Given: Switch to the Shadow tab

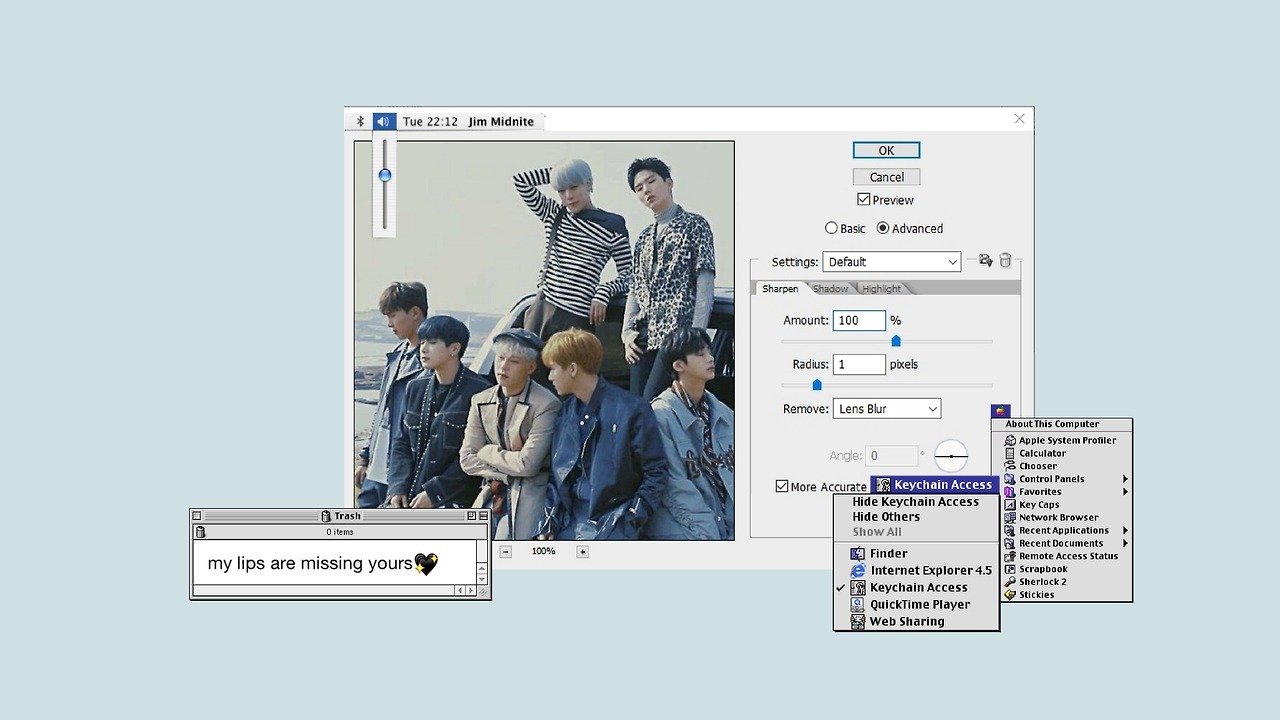Looking at the screenshot, I should (x=830, y=289).
